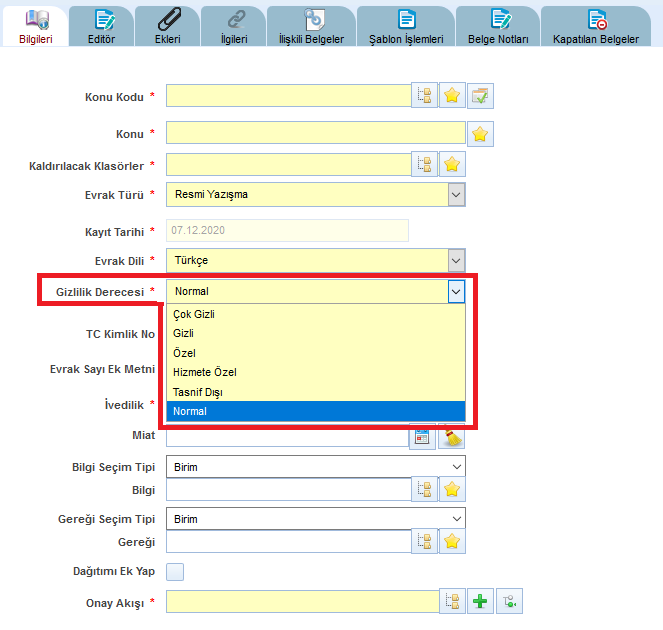Image resolution: width=663 pixels, height=630 pixels.
Task: Expand the Evrak Türü dropdown
Action: click(x=456, y=195)
